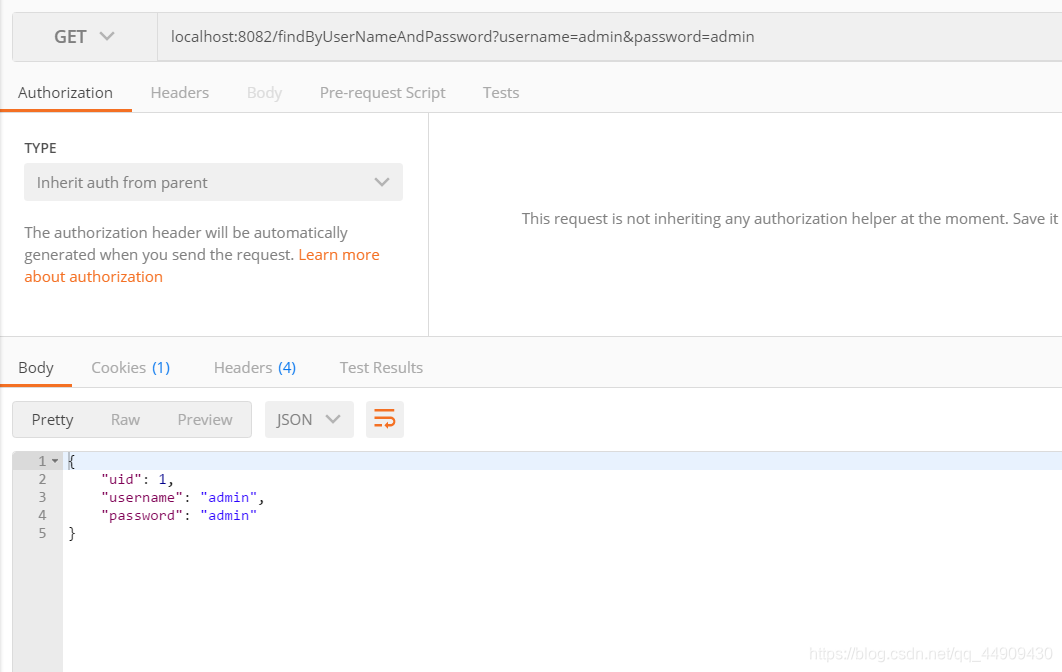Click the "username" key in response
This screenshot has width=1062, height=672.
click(142, 498)
